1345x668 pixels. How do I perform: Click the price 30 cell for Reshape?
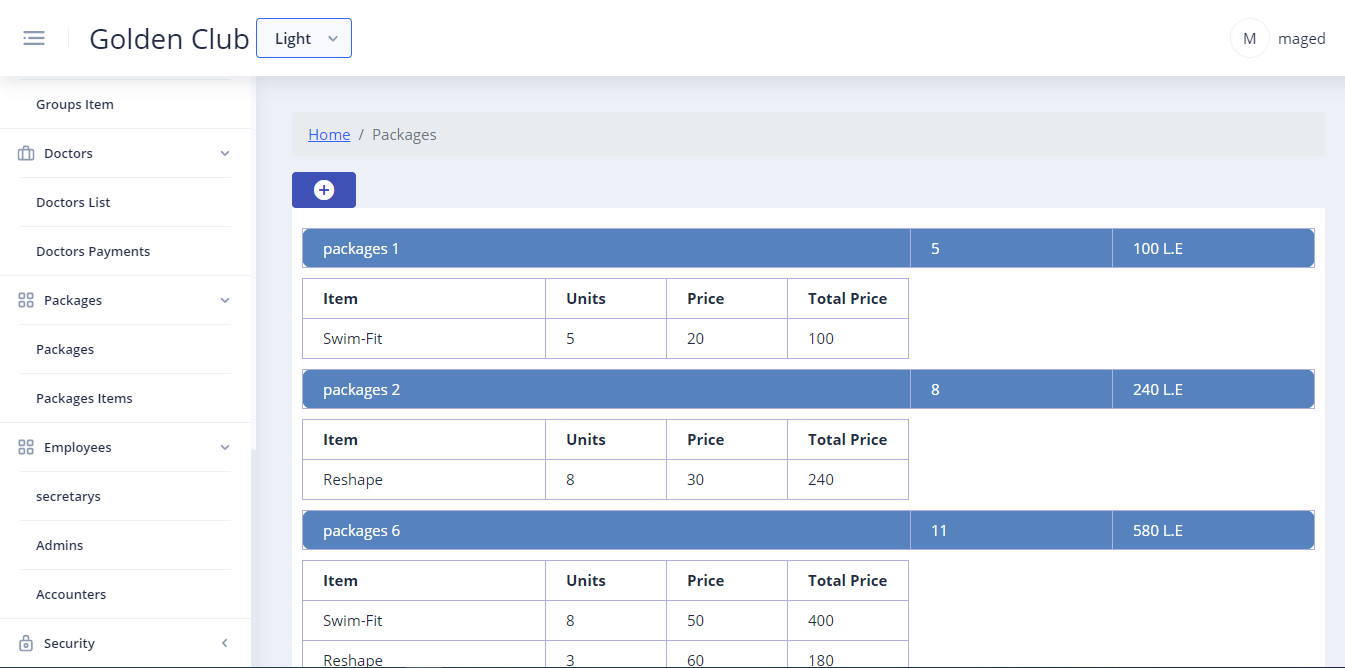pos(727,479)
